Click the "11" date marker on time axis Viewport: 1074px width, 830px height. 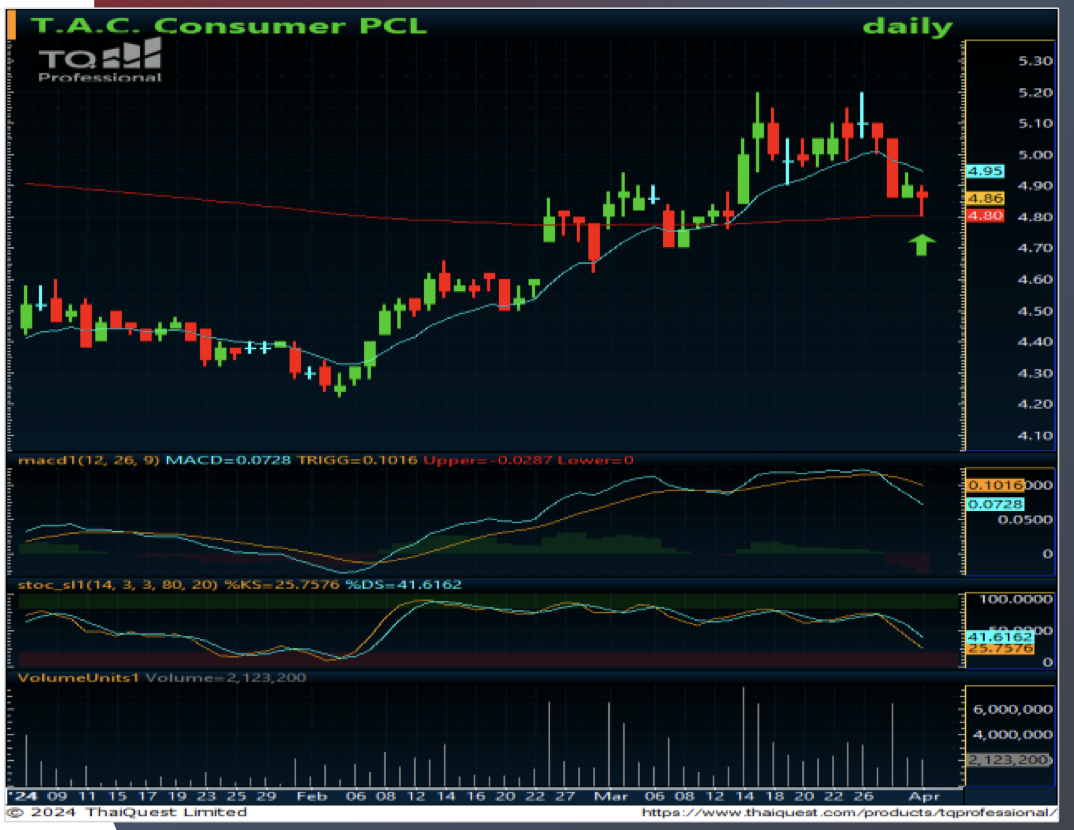pos(87,796)
